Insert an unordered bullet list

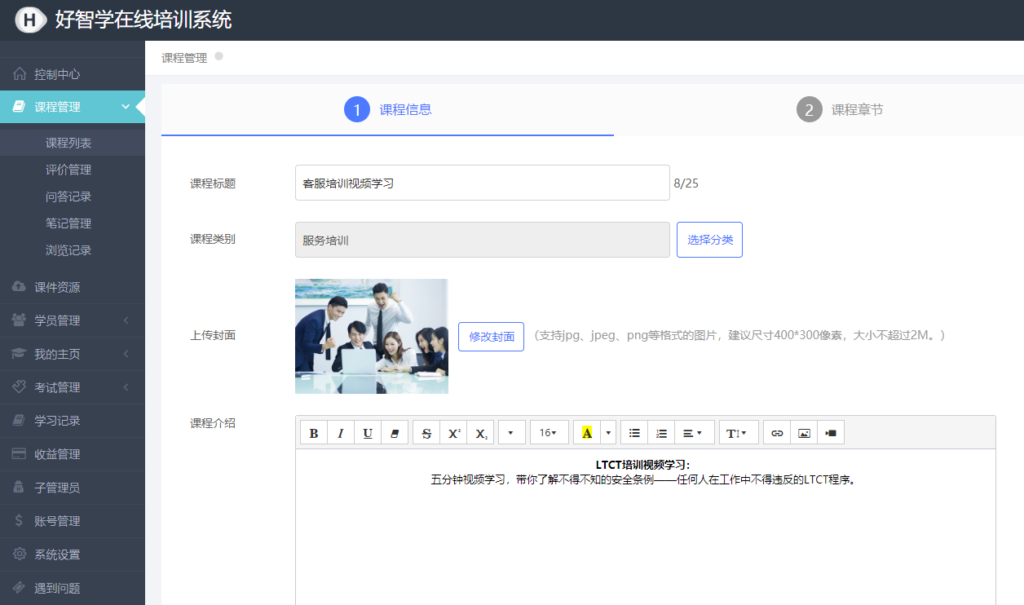(634, 433)
